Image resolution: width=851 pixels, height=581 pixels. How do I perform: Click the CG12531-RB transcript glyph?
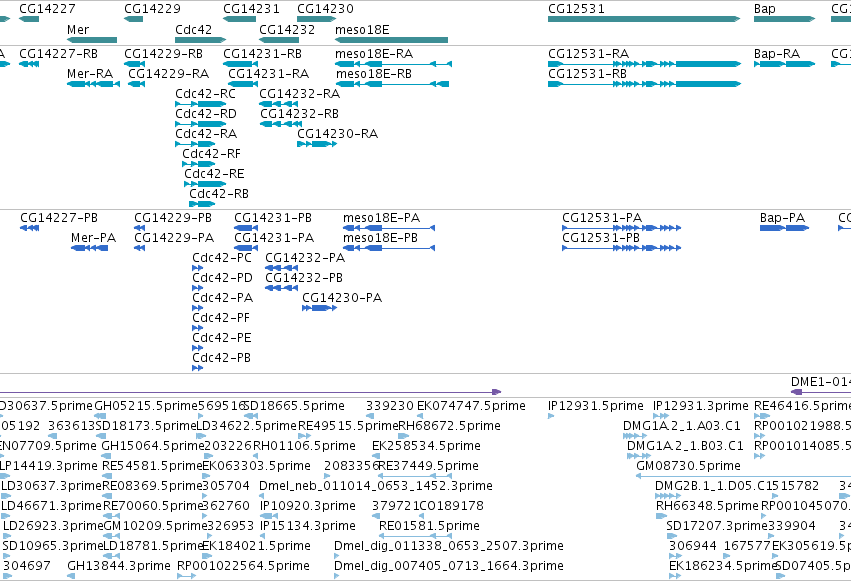(x=644, y=84)
